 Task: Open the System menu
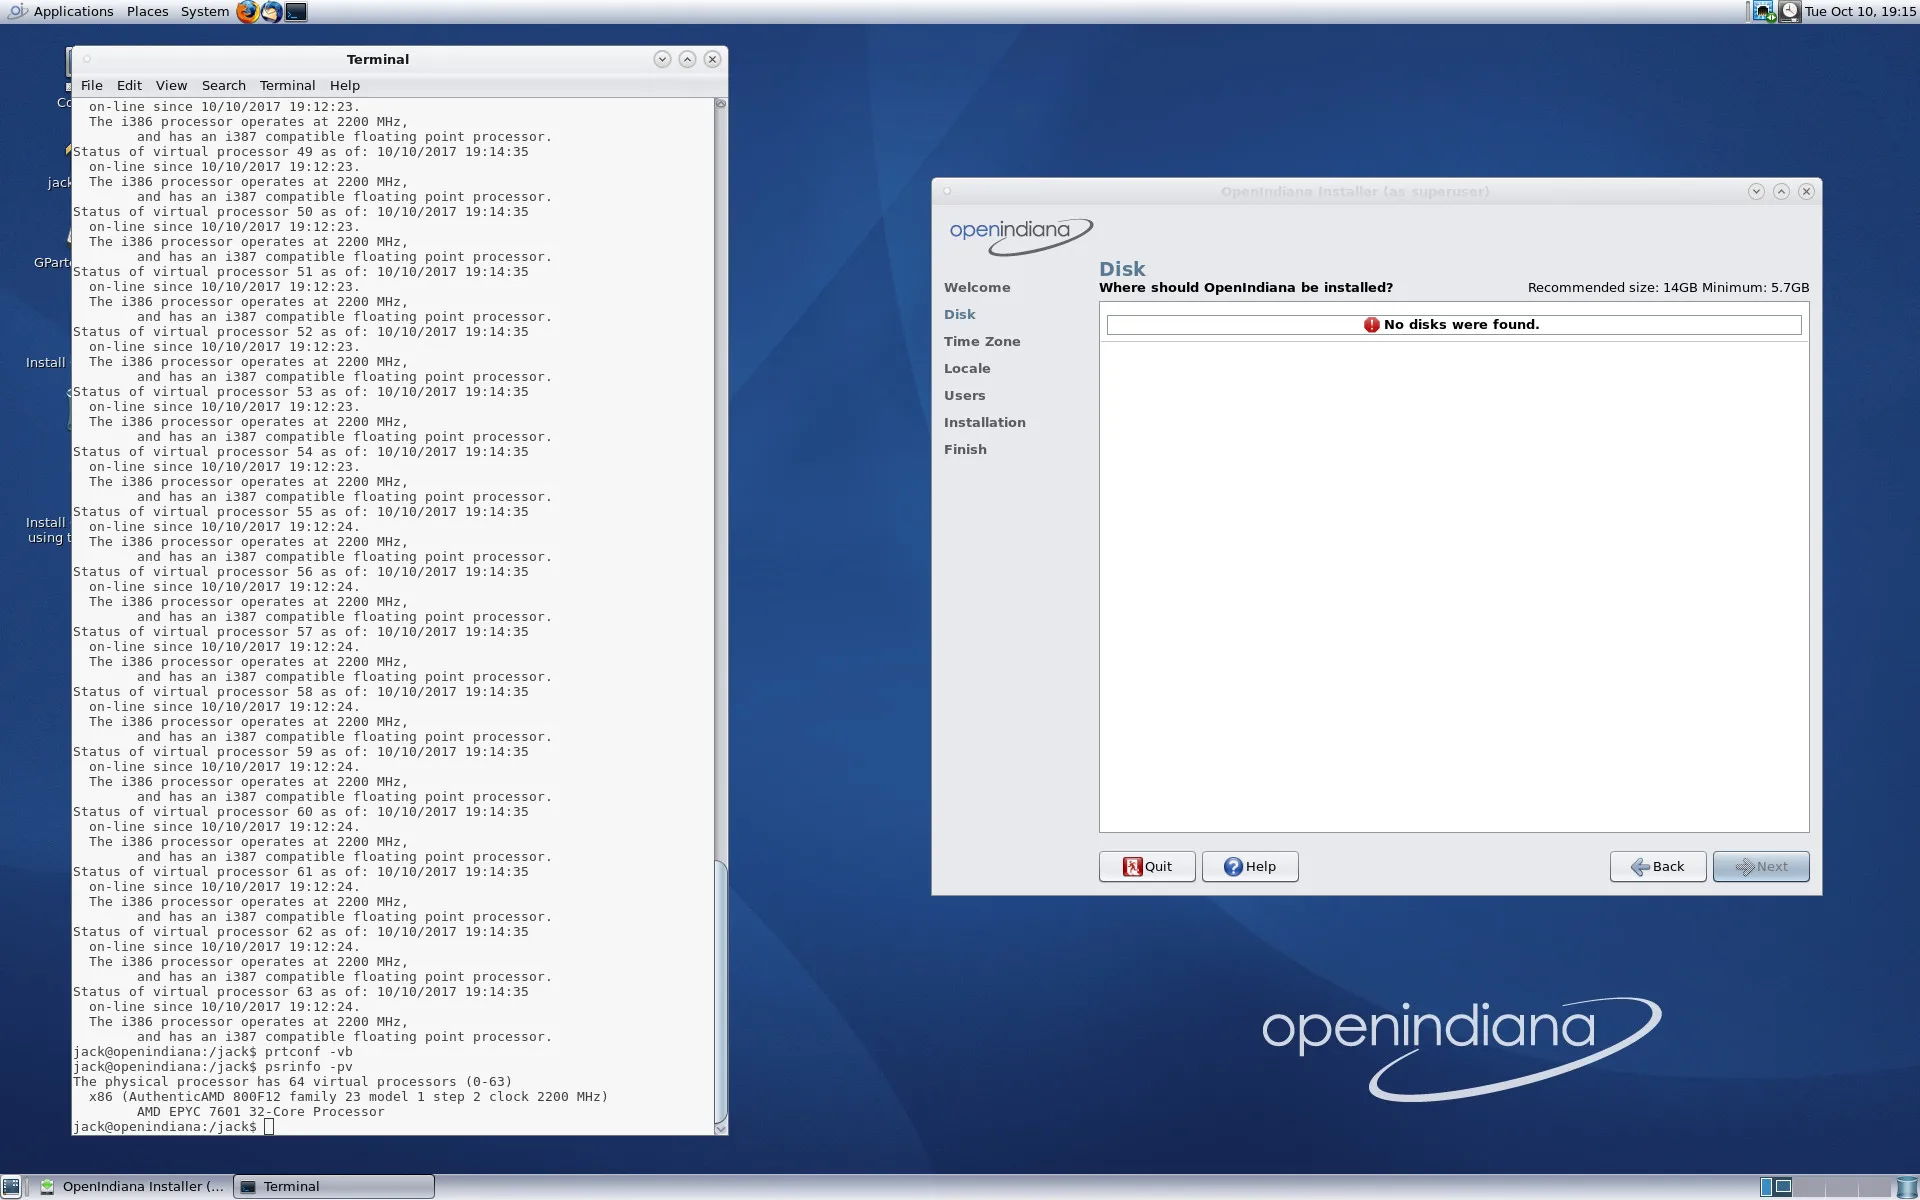click(x=204, y=12)
